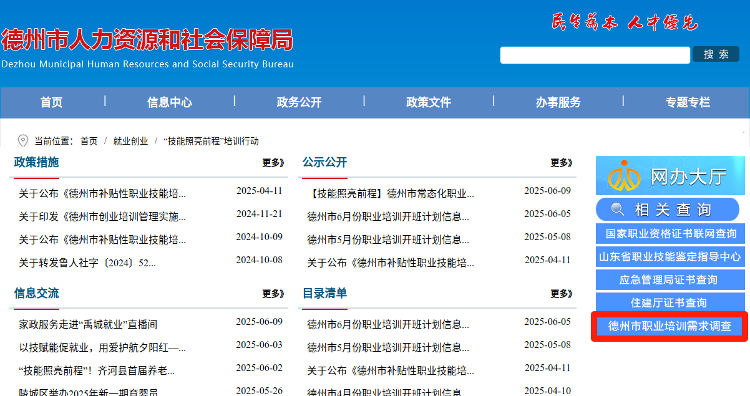Open 目录清单 article dated 2025-04-11

pyautogui.click(x=391, y=371)
